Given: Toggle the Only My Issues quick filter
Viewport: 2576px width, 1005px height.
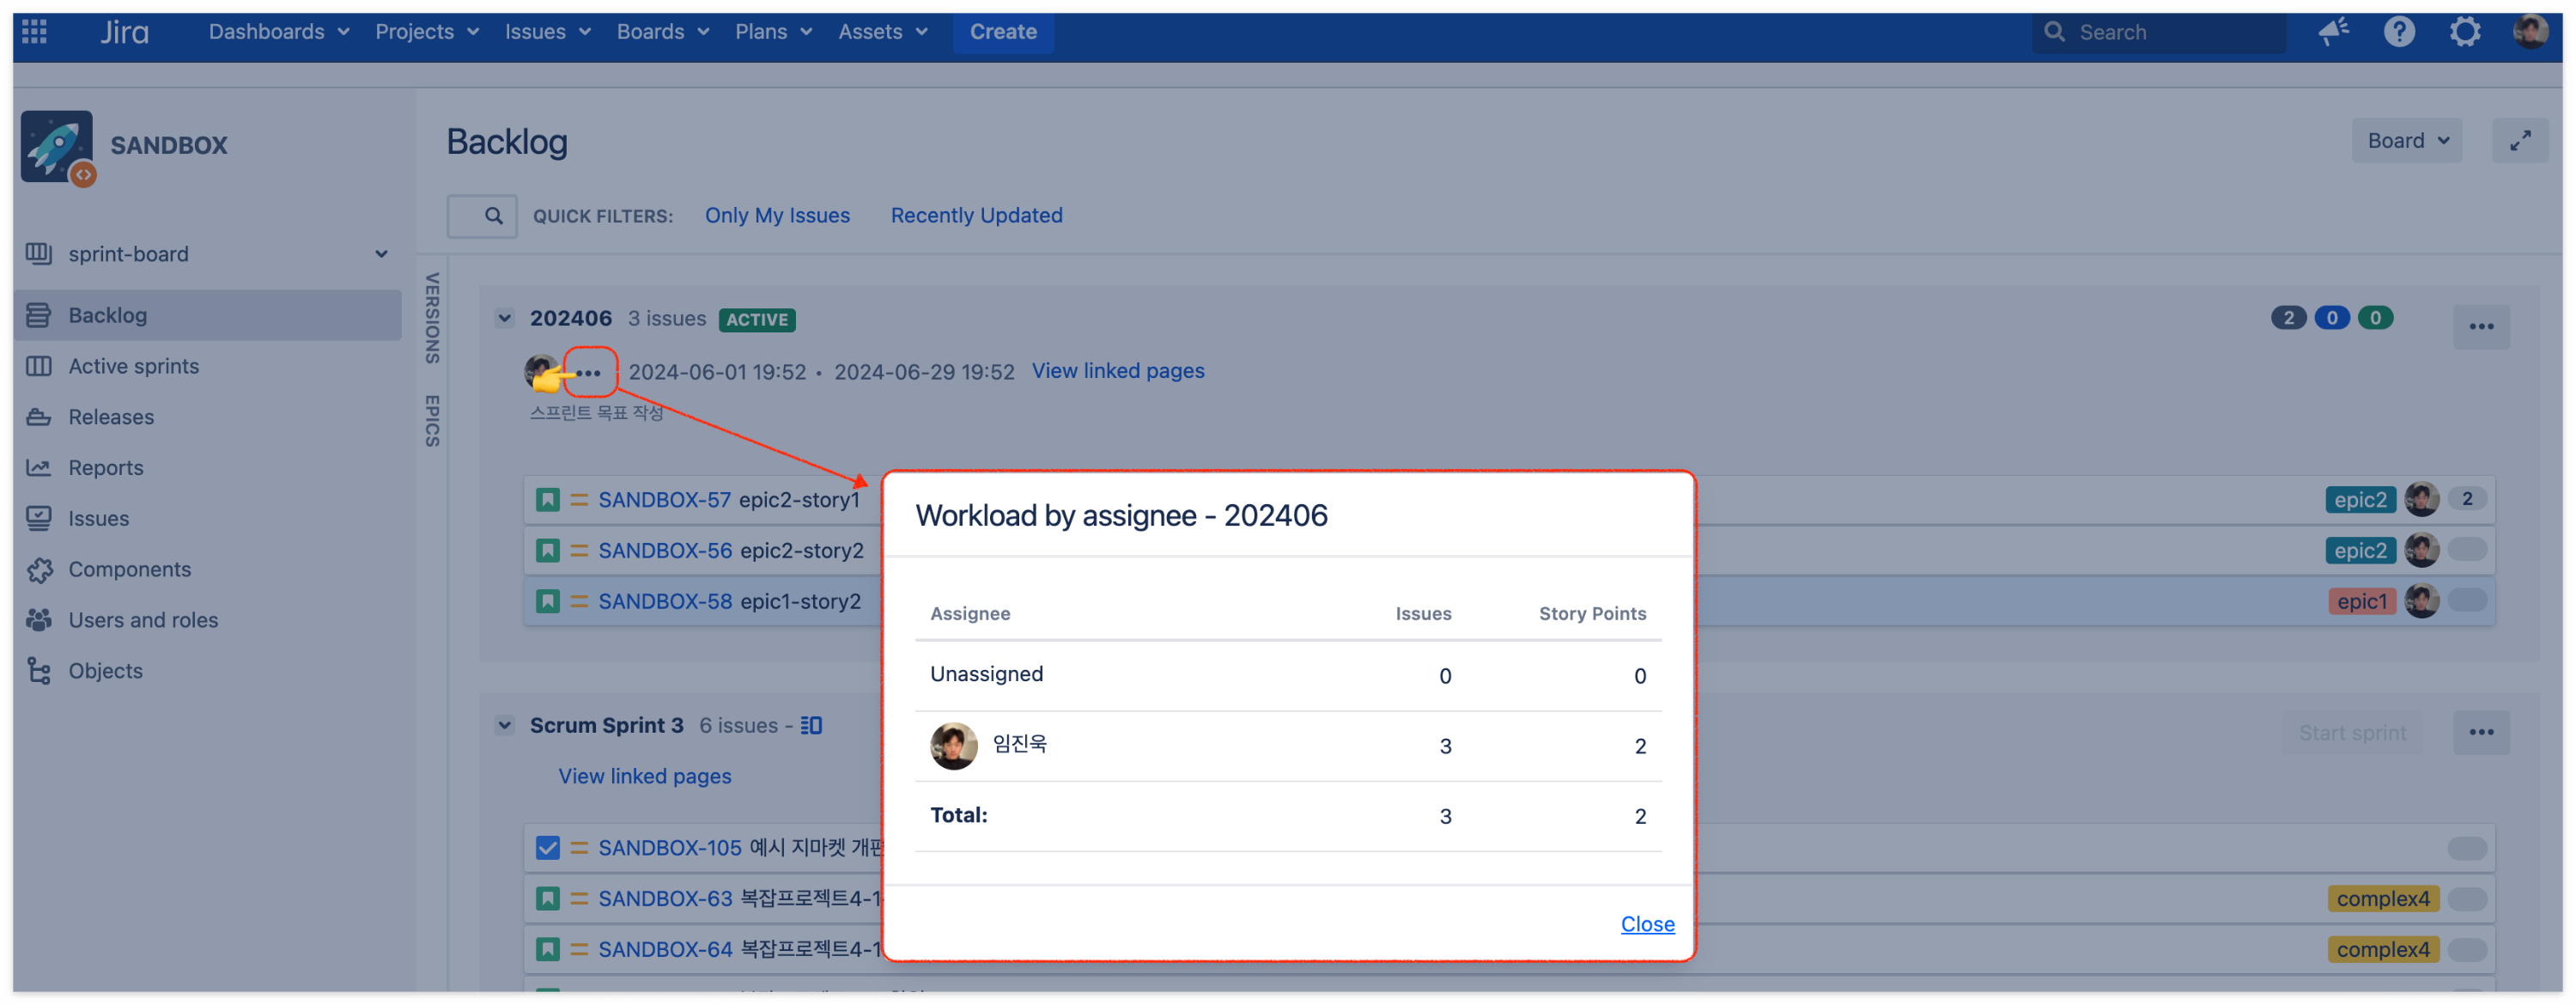Looking at the screenshot, I should pyautogui.click(x=777, y=216).
